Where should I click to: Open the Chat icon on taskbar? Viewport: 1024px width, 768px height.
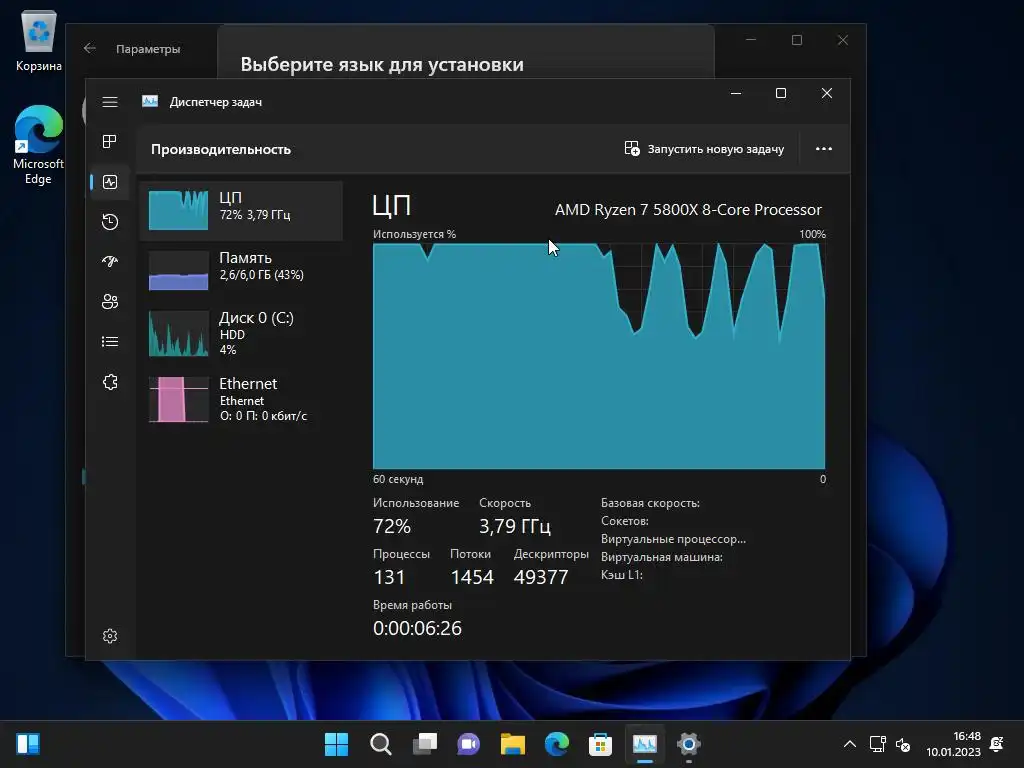click(x=468, y=744)
